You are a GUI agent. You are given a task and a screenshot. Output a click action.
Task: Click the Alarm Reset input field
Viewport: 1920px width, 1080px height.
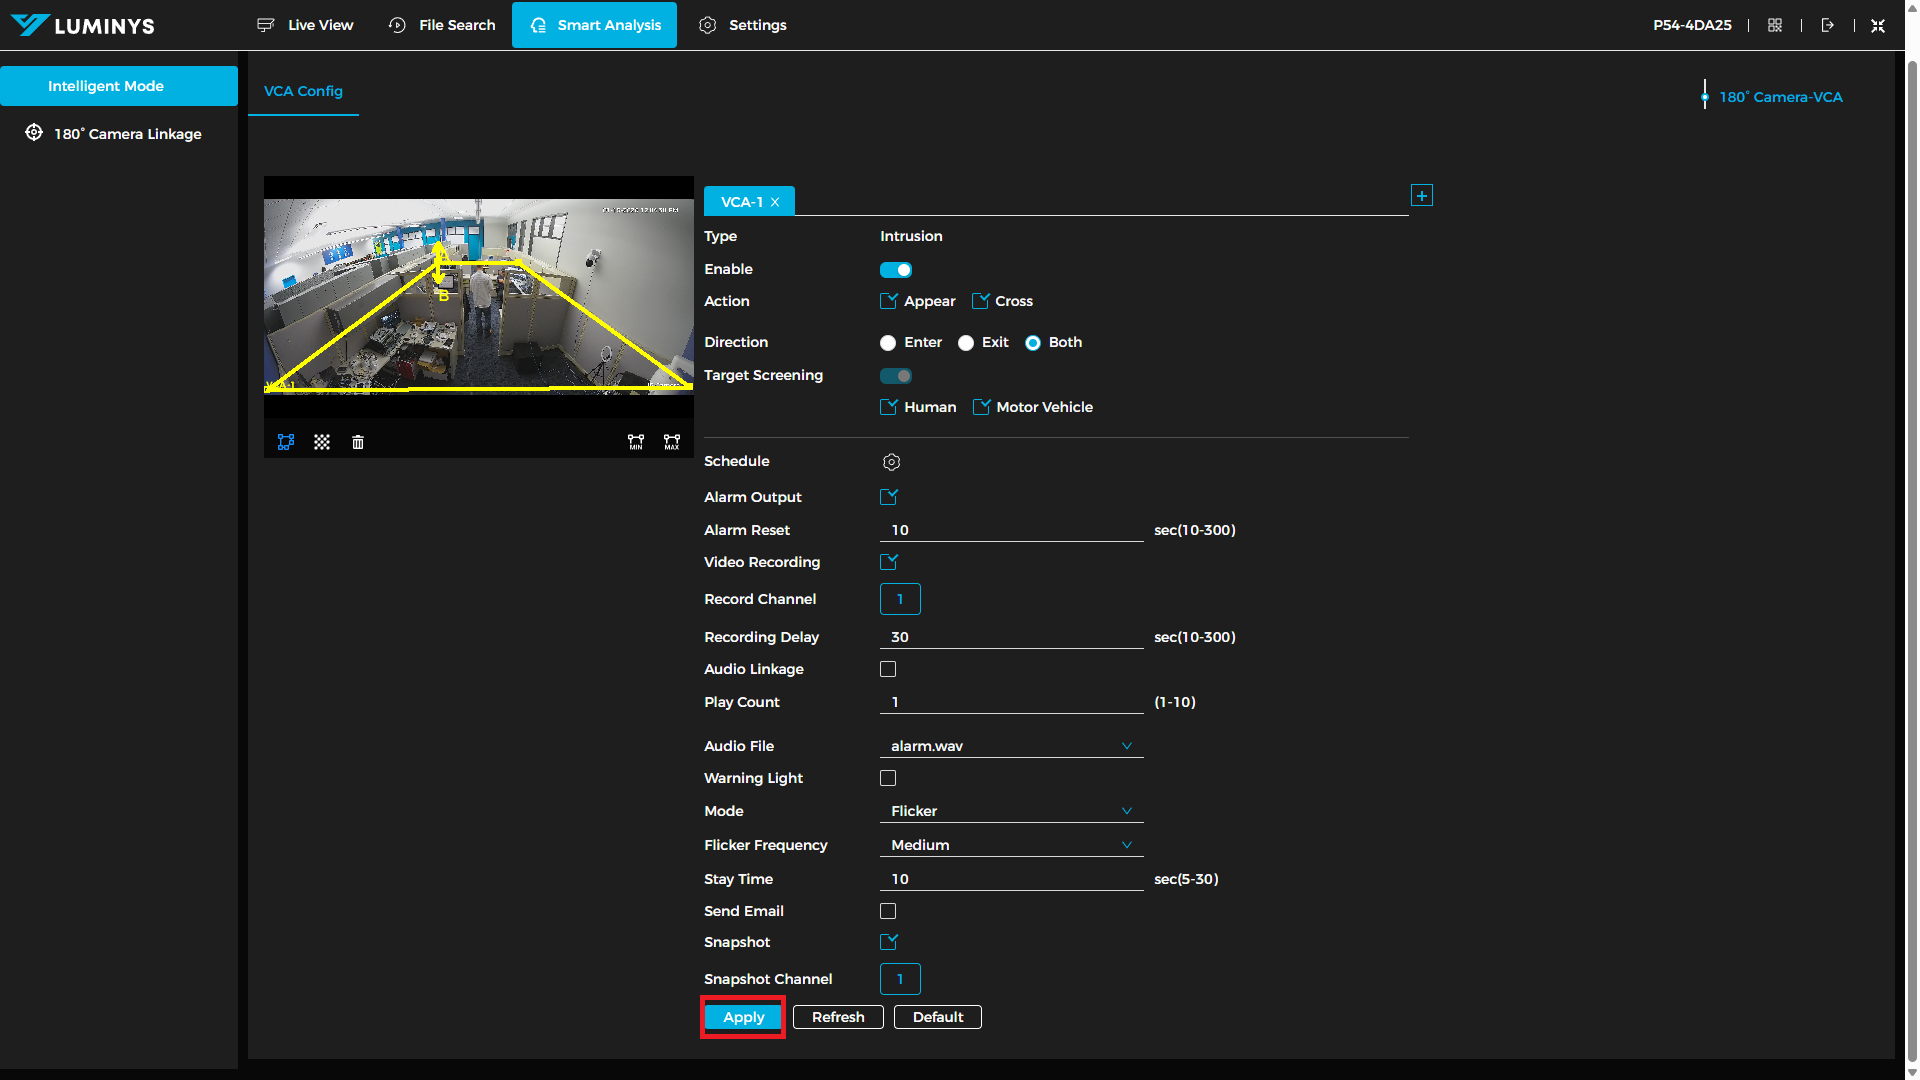coord(1011,530)
